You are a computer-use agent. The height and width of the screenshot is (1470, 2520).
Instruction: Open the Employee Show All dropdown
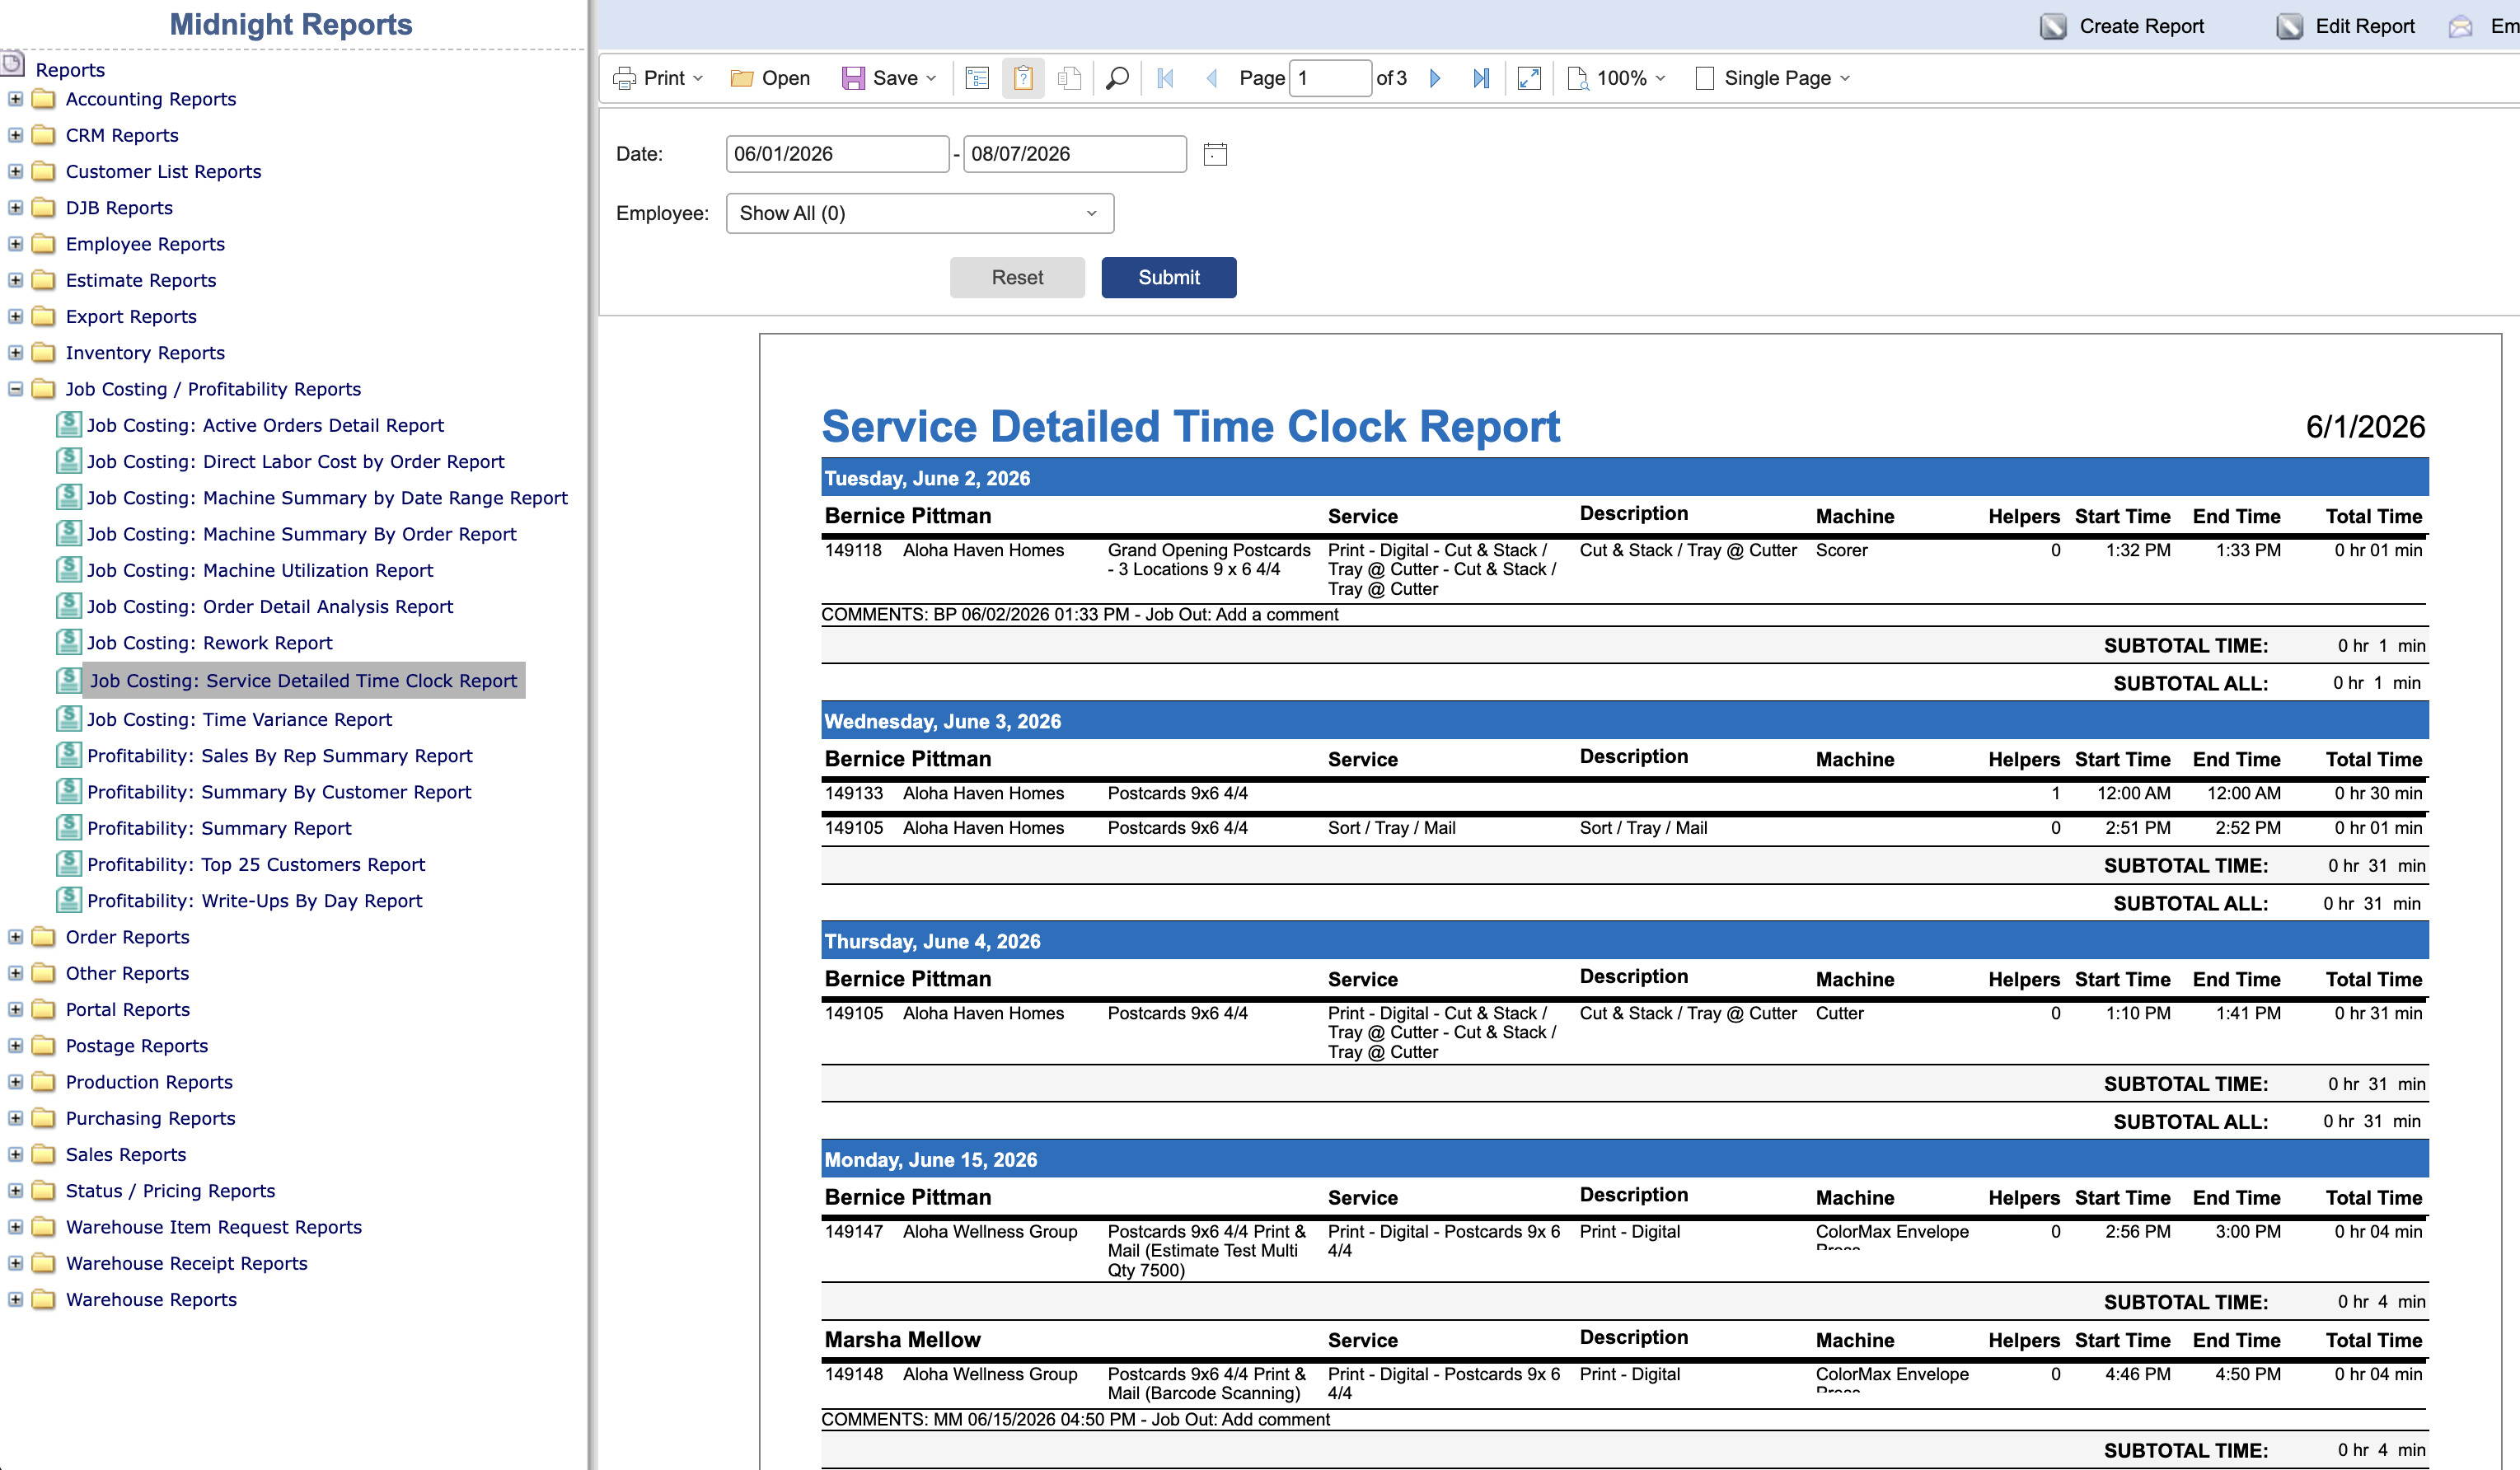[x=919, y=213]
